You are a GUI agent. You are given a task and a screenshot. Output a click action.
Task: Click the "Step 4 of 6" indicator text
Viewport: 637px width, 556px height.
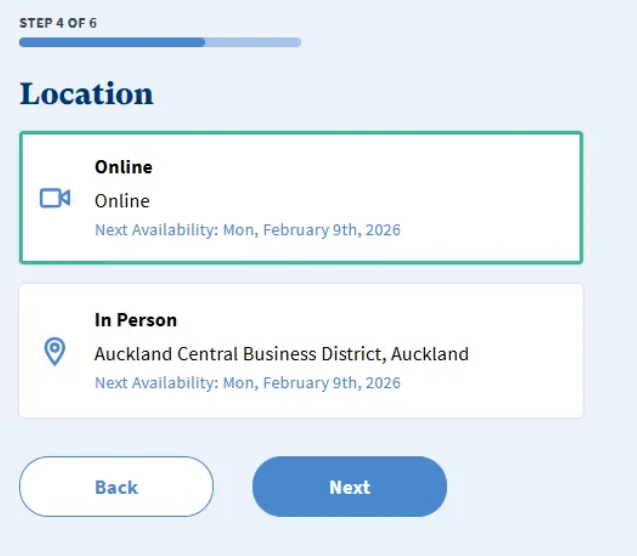click(58, 22)
